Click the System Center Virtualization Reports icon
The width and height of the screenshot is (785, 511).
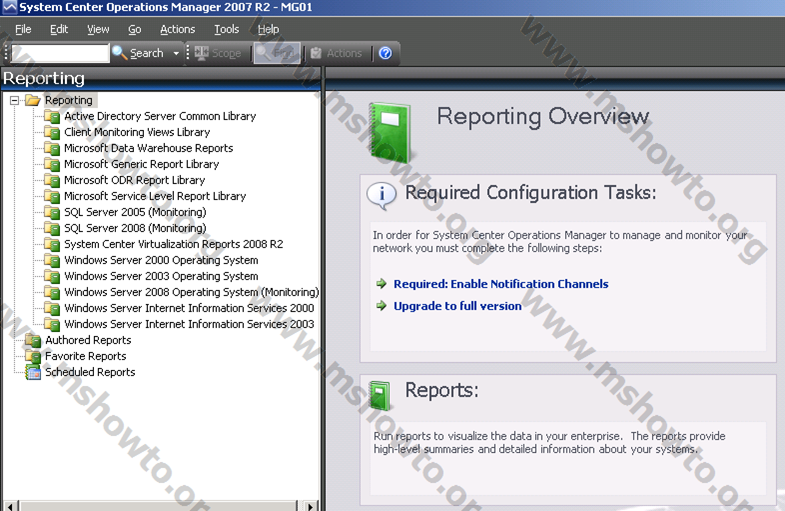coord(52,245)
